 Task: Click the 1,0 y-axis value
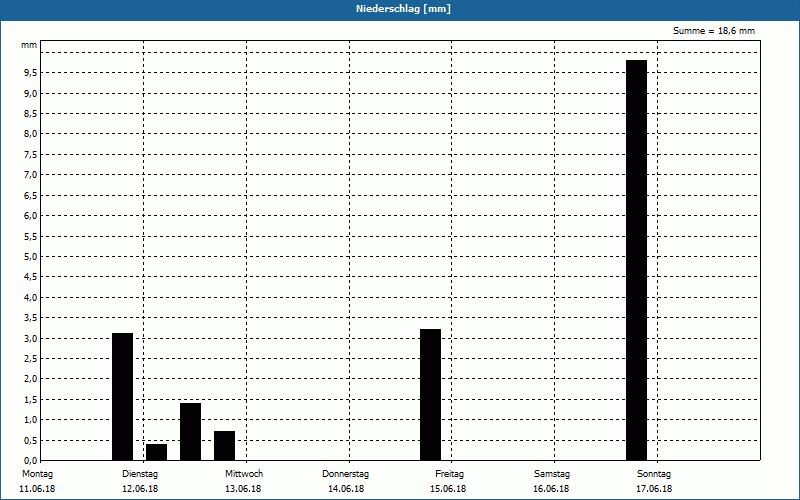30,420
